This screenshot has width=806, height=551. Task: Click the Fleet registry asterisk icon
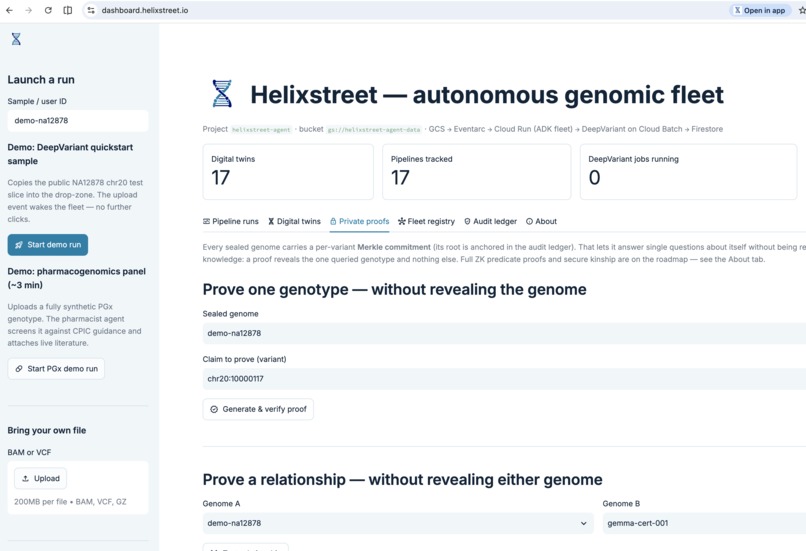401,222
